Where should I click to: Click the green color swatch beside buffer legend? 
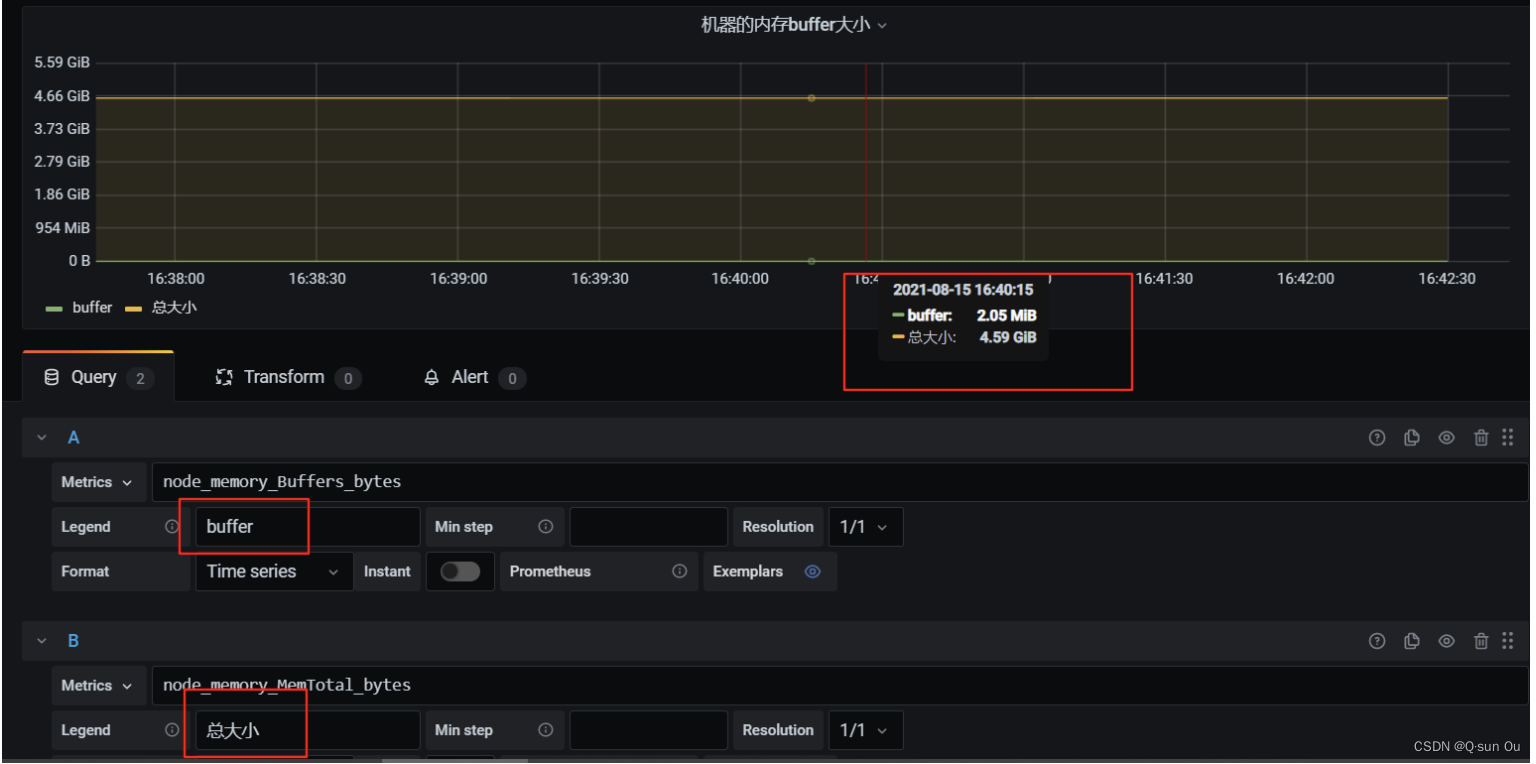tap(55, 307)
